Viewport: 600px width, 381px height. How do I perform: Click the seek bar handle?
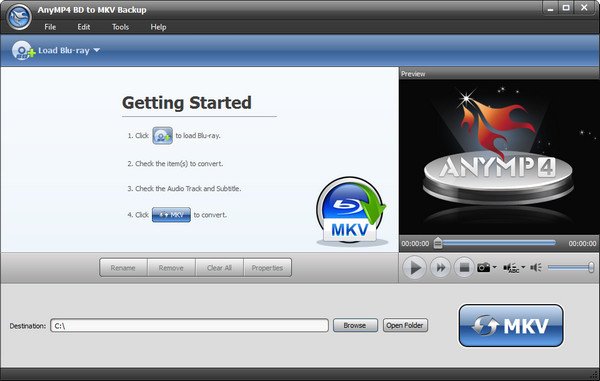coord(438,243)
